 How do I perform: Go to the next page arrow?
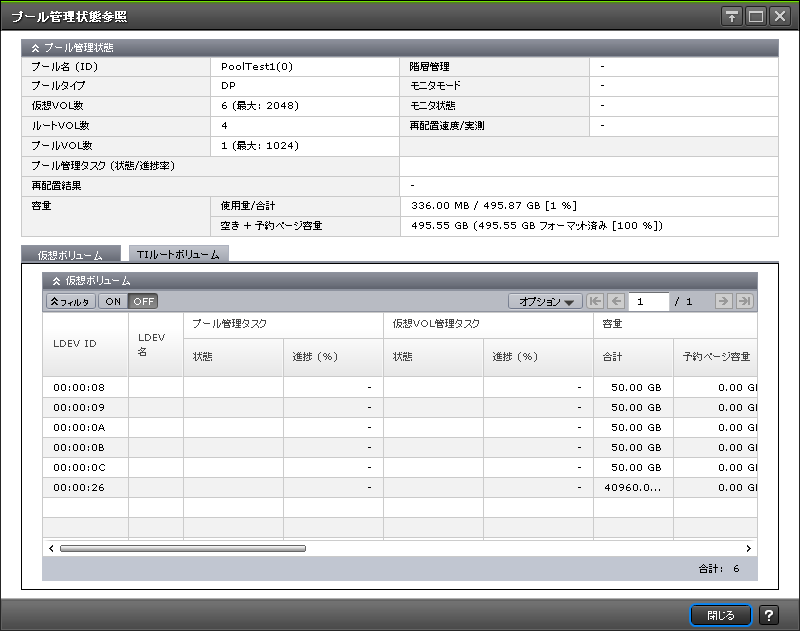[724, 301]
